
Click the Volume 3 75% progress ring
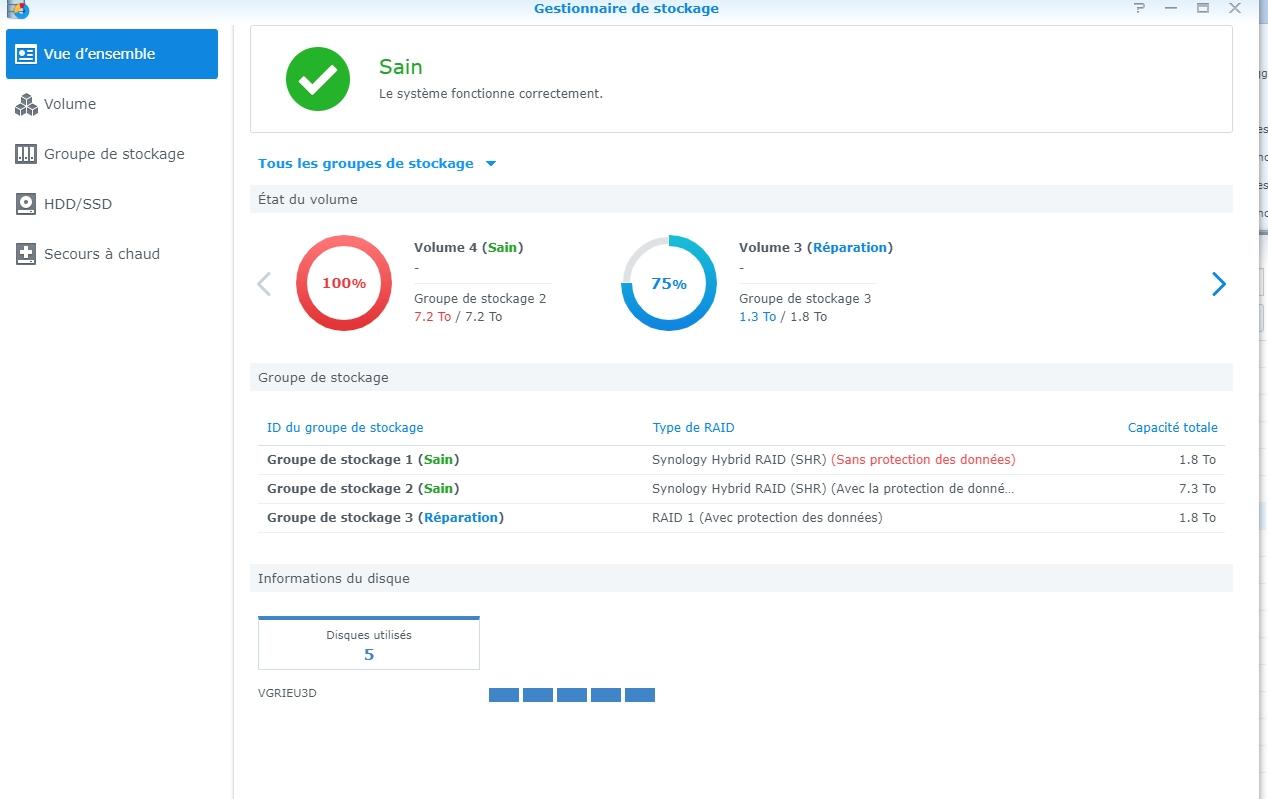(x=668, y=283)
